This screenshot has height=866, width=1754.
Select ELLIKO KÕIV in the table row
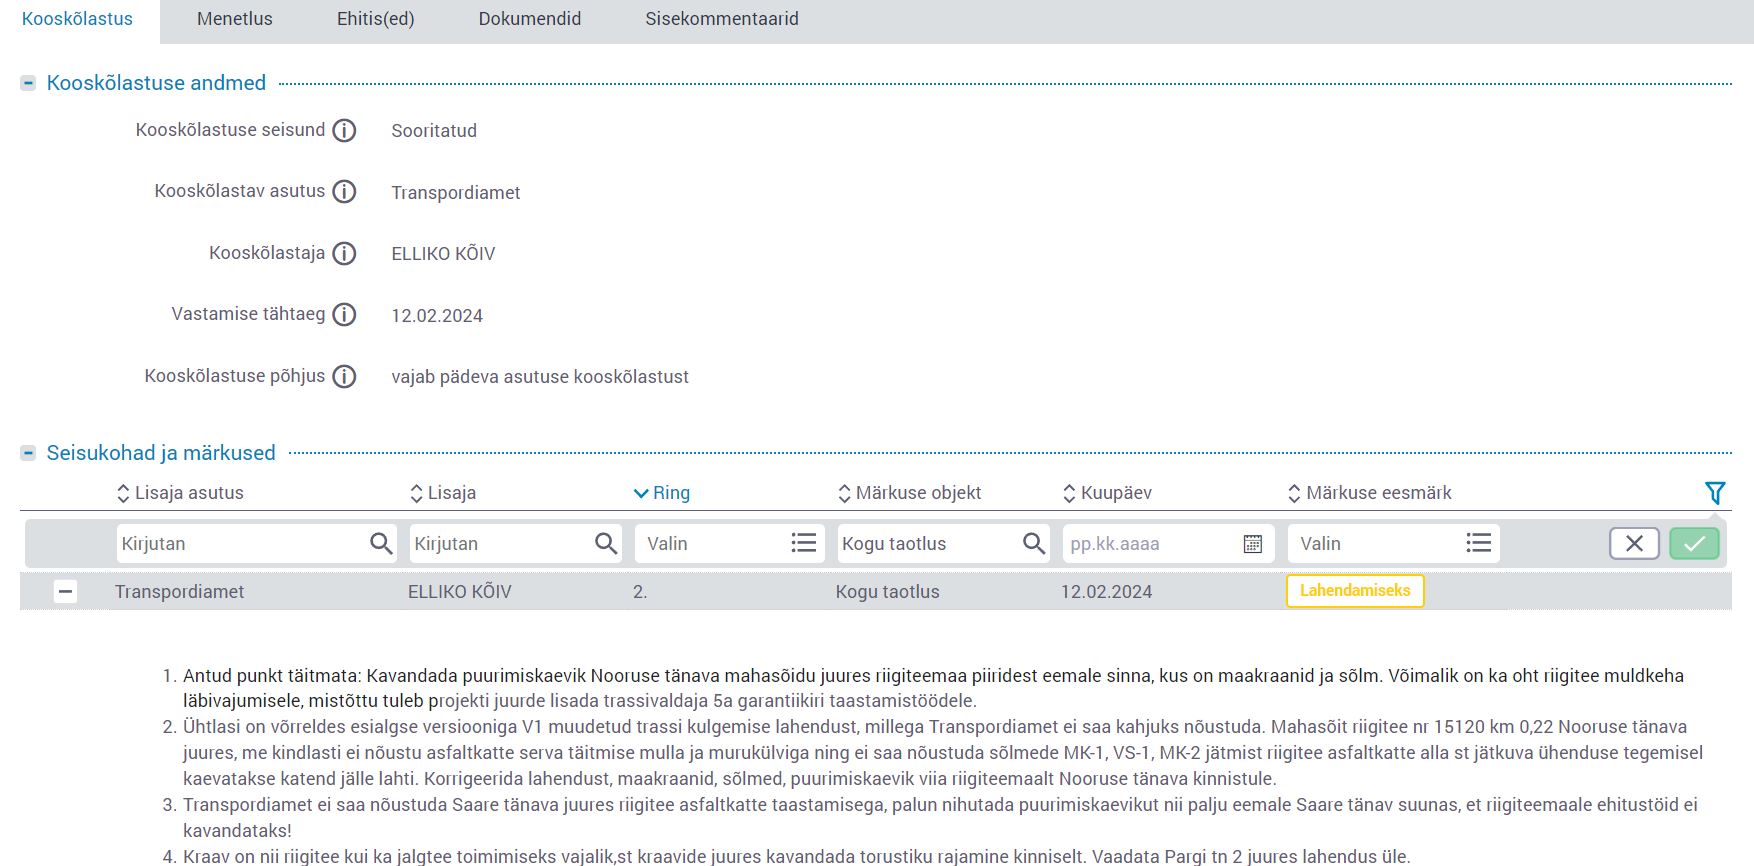tap(460, 592)
